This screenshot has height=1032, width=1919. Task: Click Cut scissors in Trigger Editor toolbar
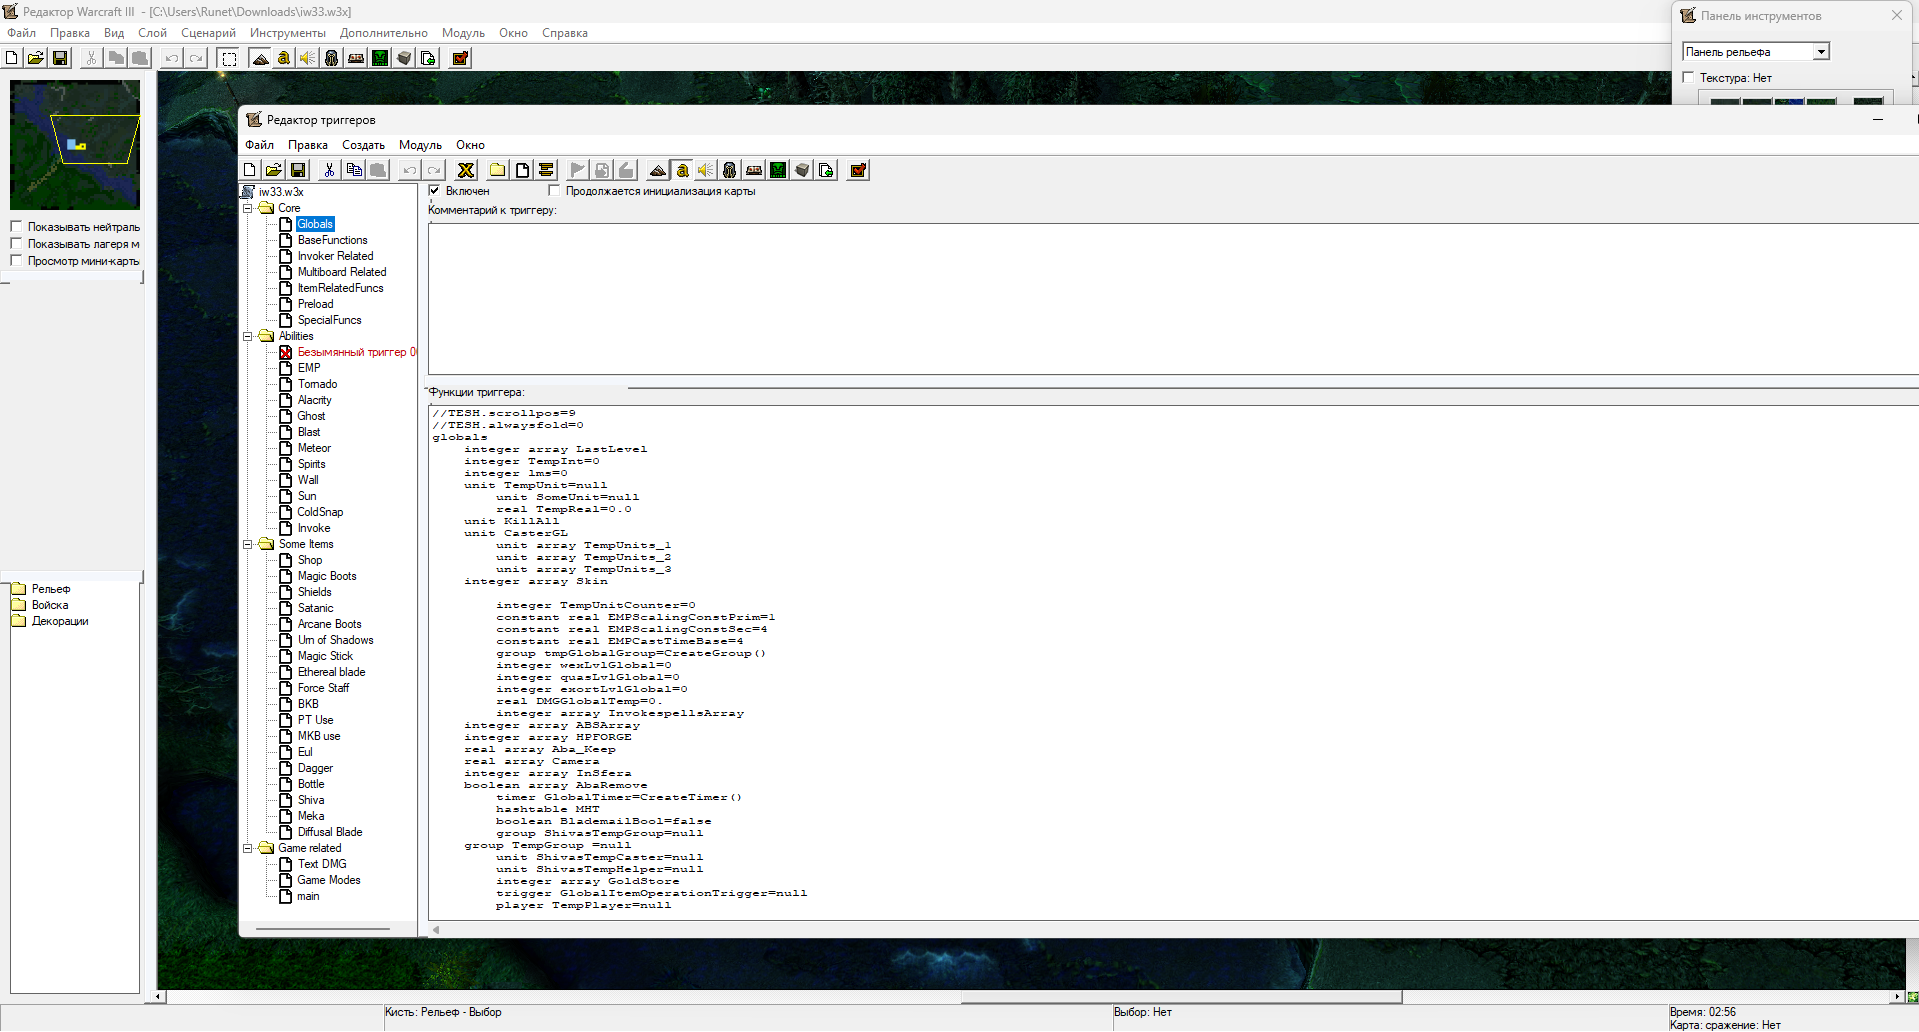tap(329, 170)
